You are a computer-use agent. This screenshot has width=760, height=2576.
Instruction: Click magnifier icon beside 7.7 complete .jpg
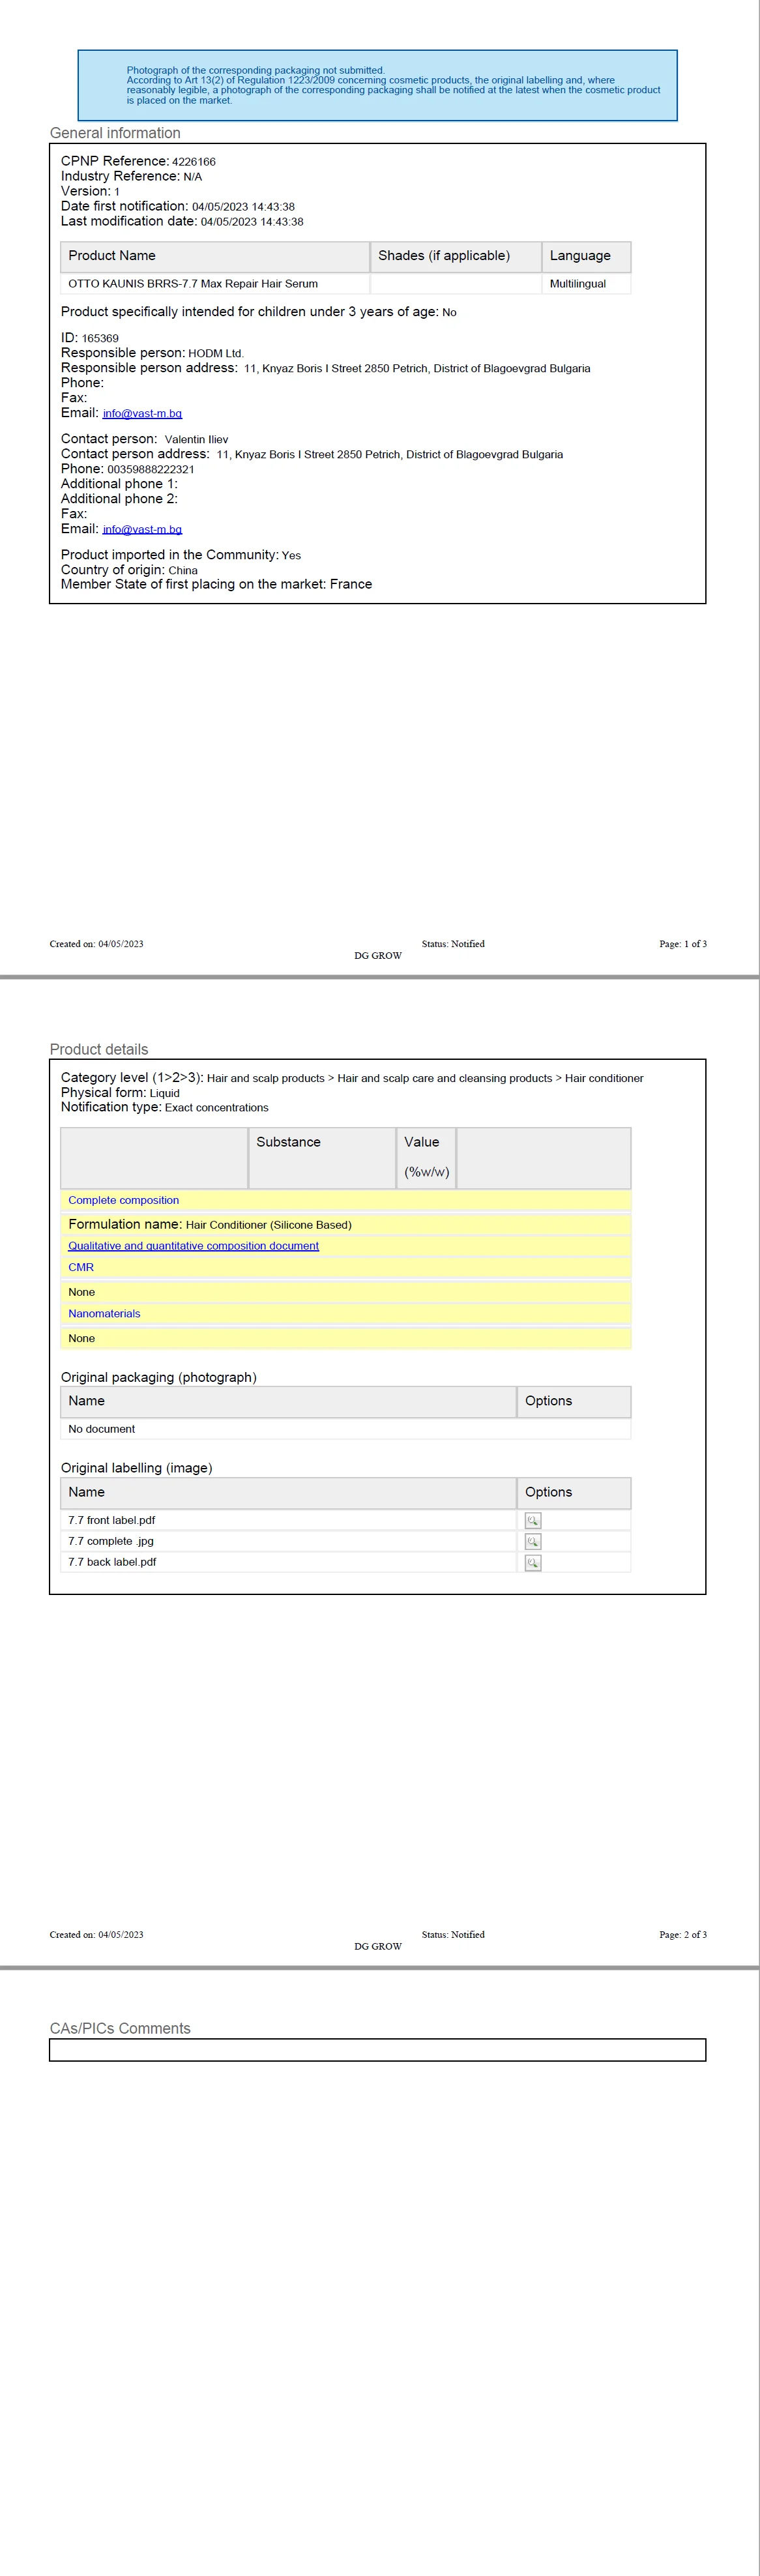[x=533, y=1541]
